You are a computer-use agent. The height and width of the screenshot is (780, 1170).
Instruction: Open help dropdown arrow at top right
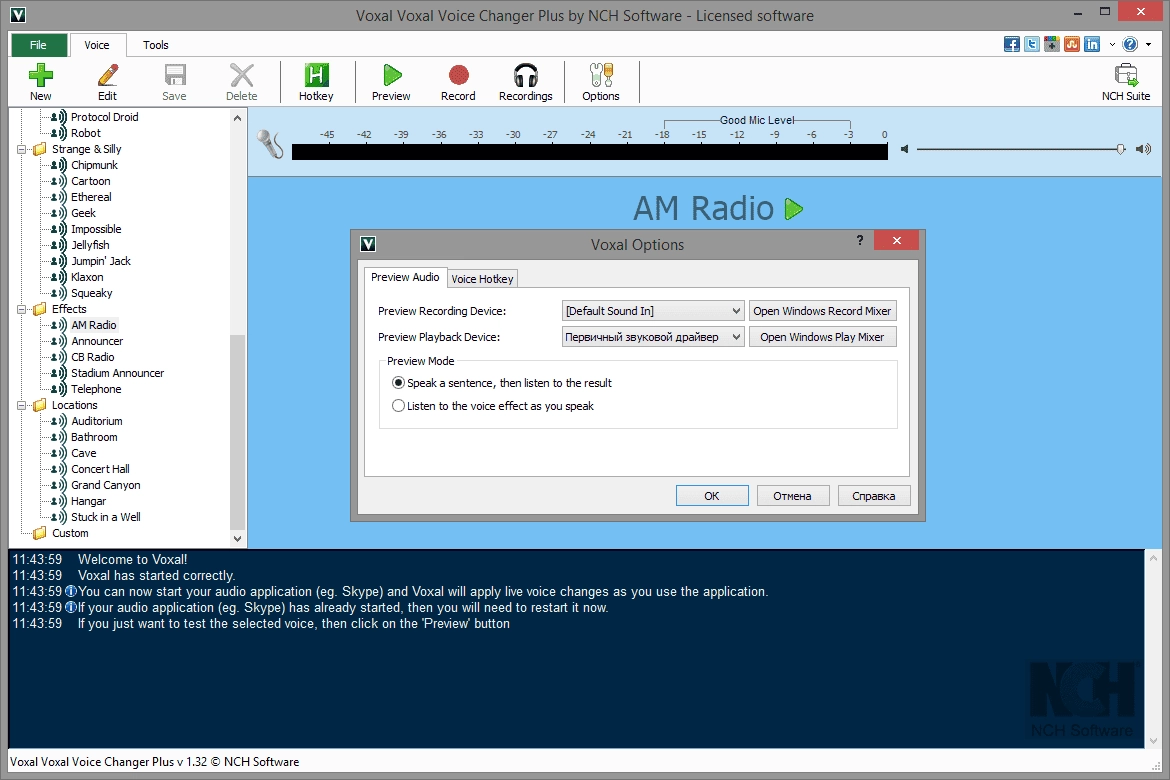click(x=1148, y=44)
